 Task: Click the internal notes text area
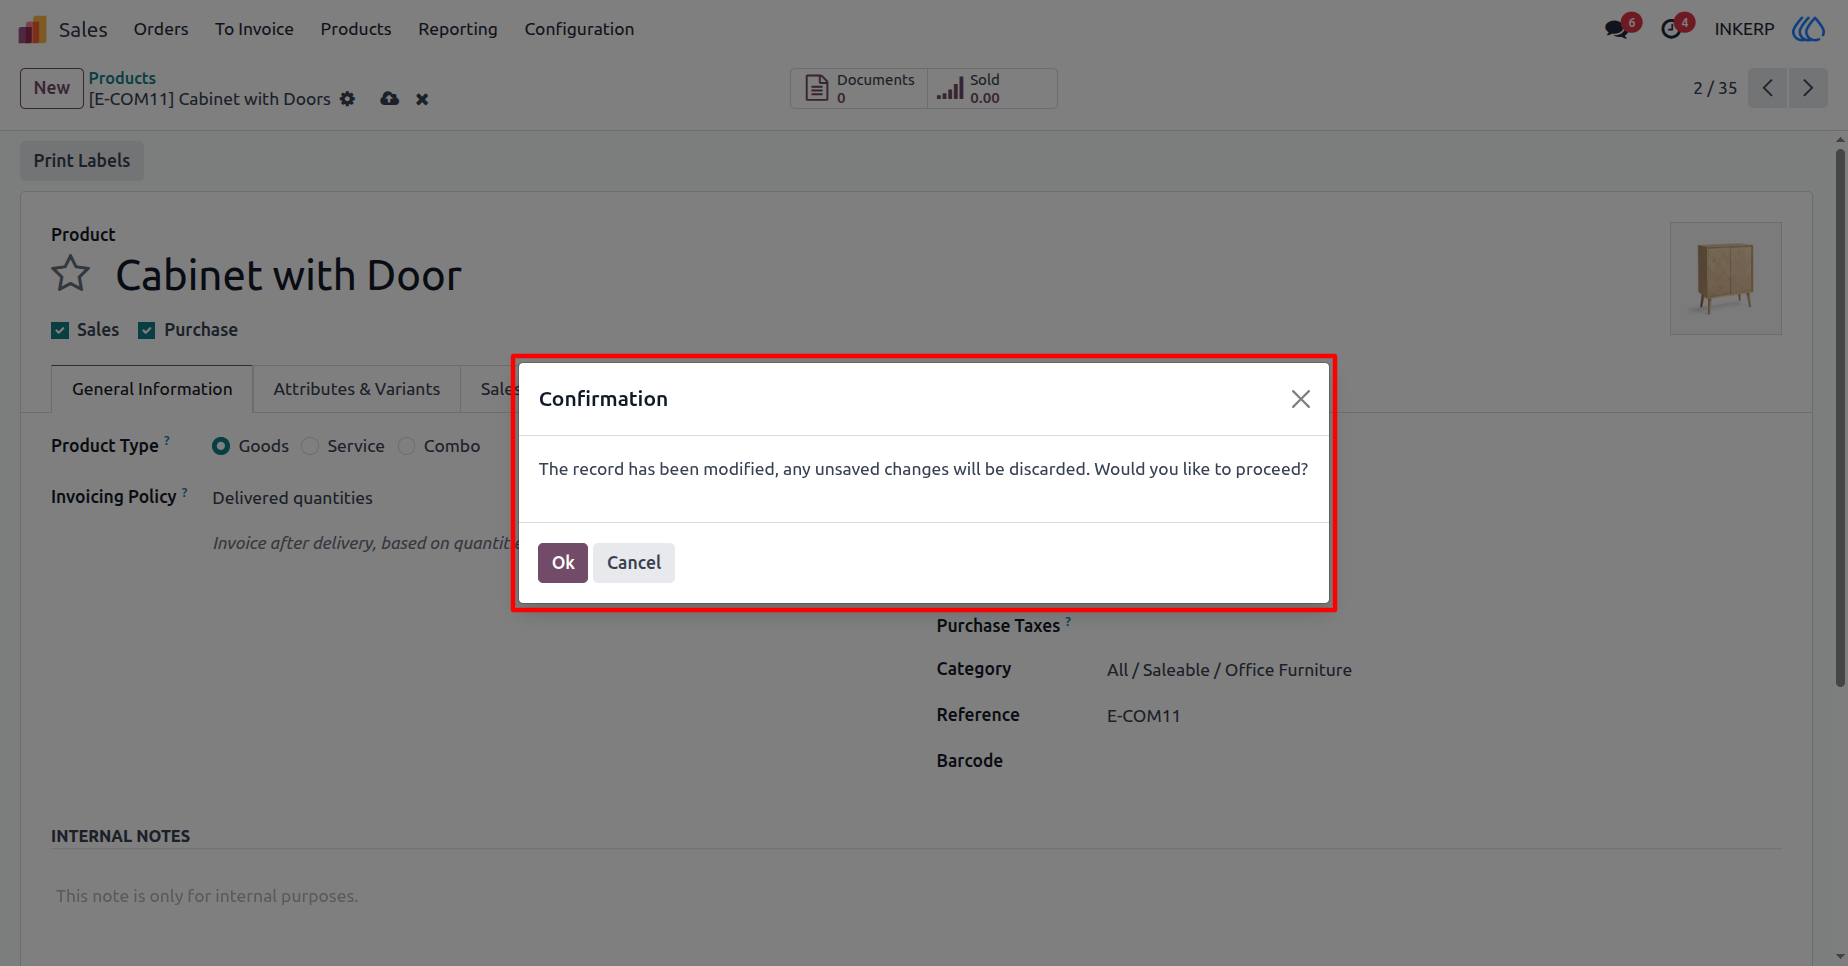(916, 896)
